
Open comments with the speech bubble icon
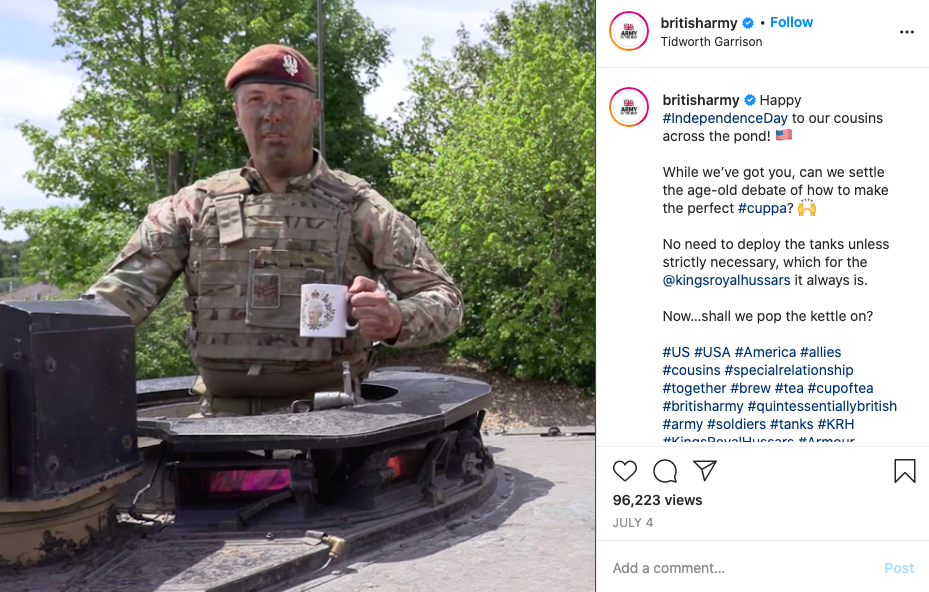(x=665, y=471)
